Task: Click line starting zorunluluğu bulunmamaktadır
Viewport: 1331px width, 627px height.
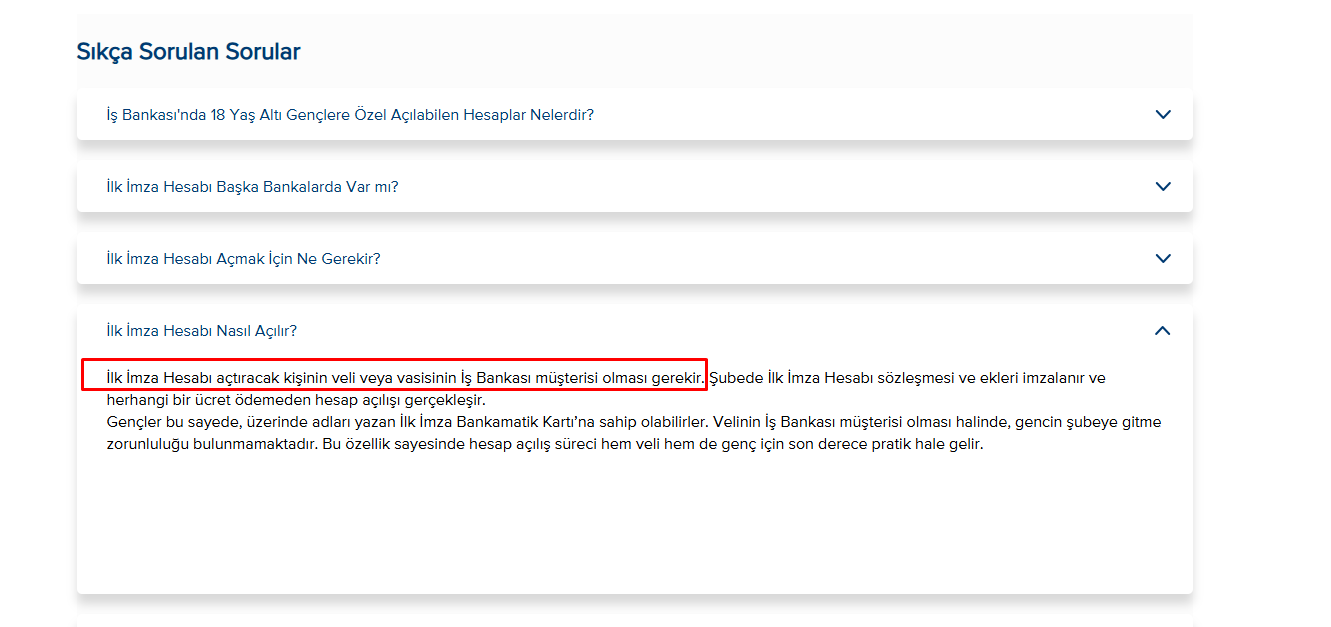Action: [x=545, y=444]
